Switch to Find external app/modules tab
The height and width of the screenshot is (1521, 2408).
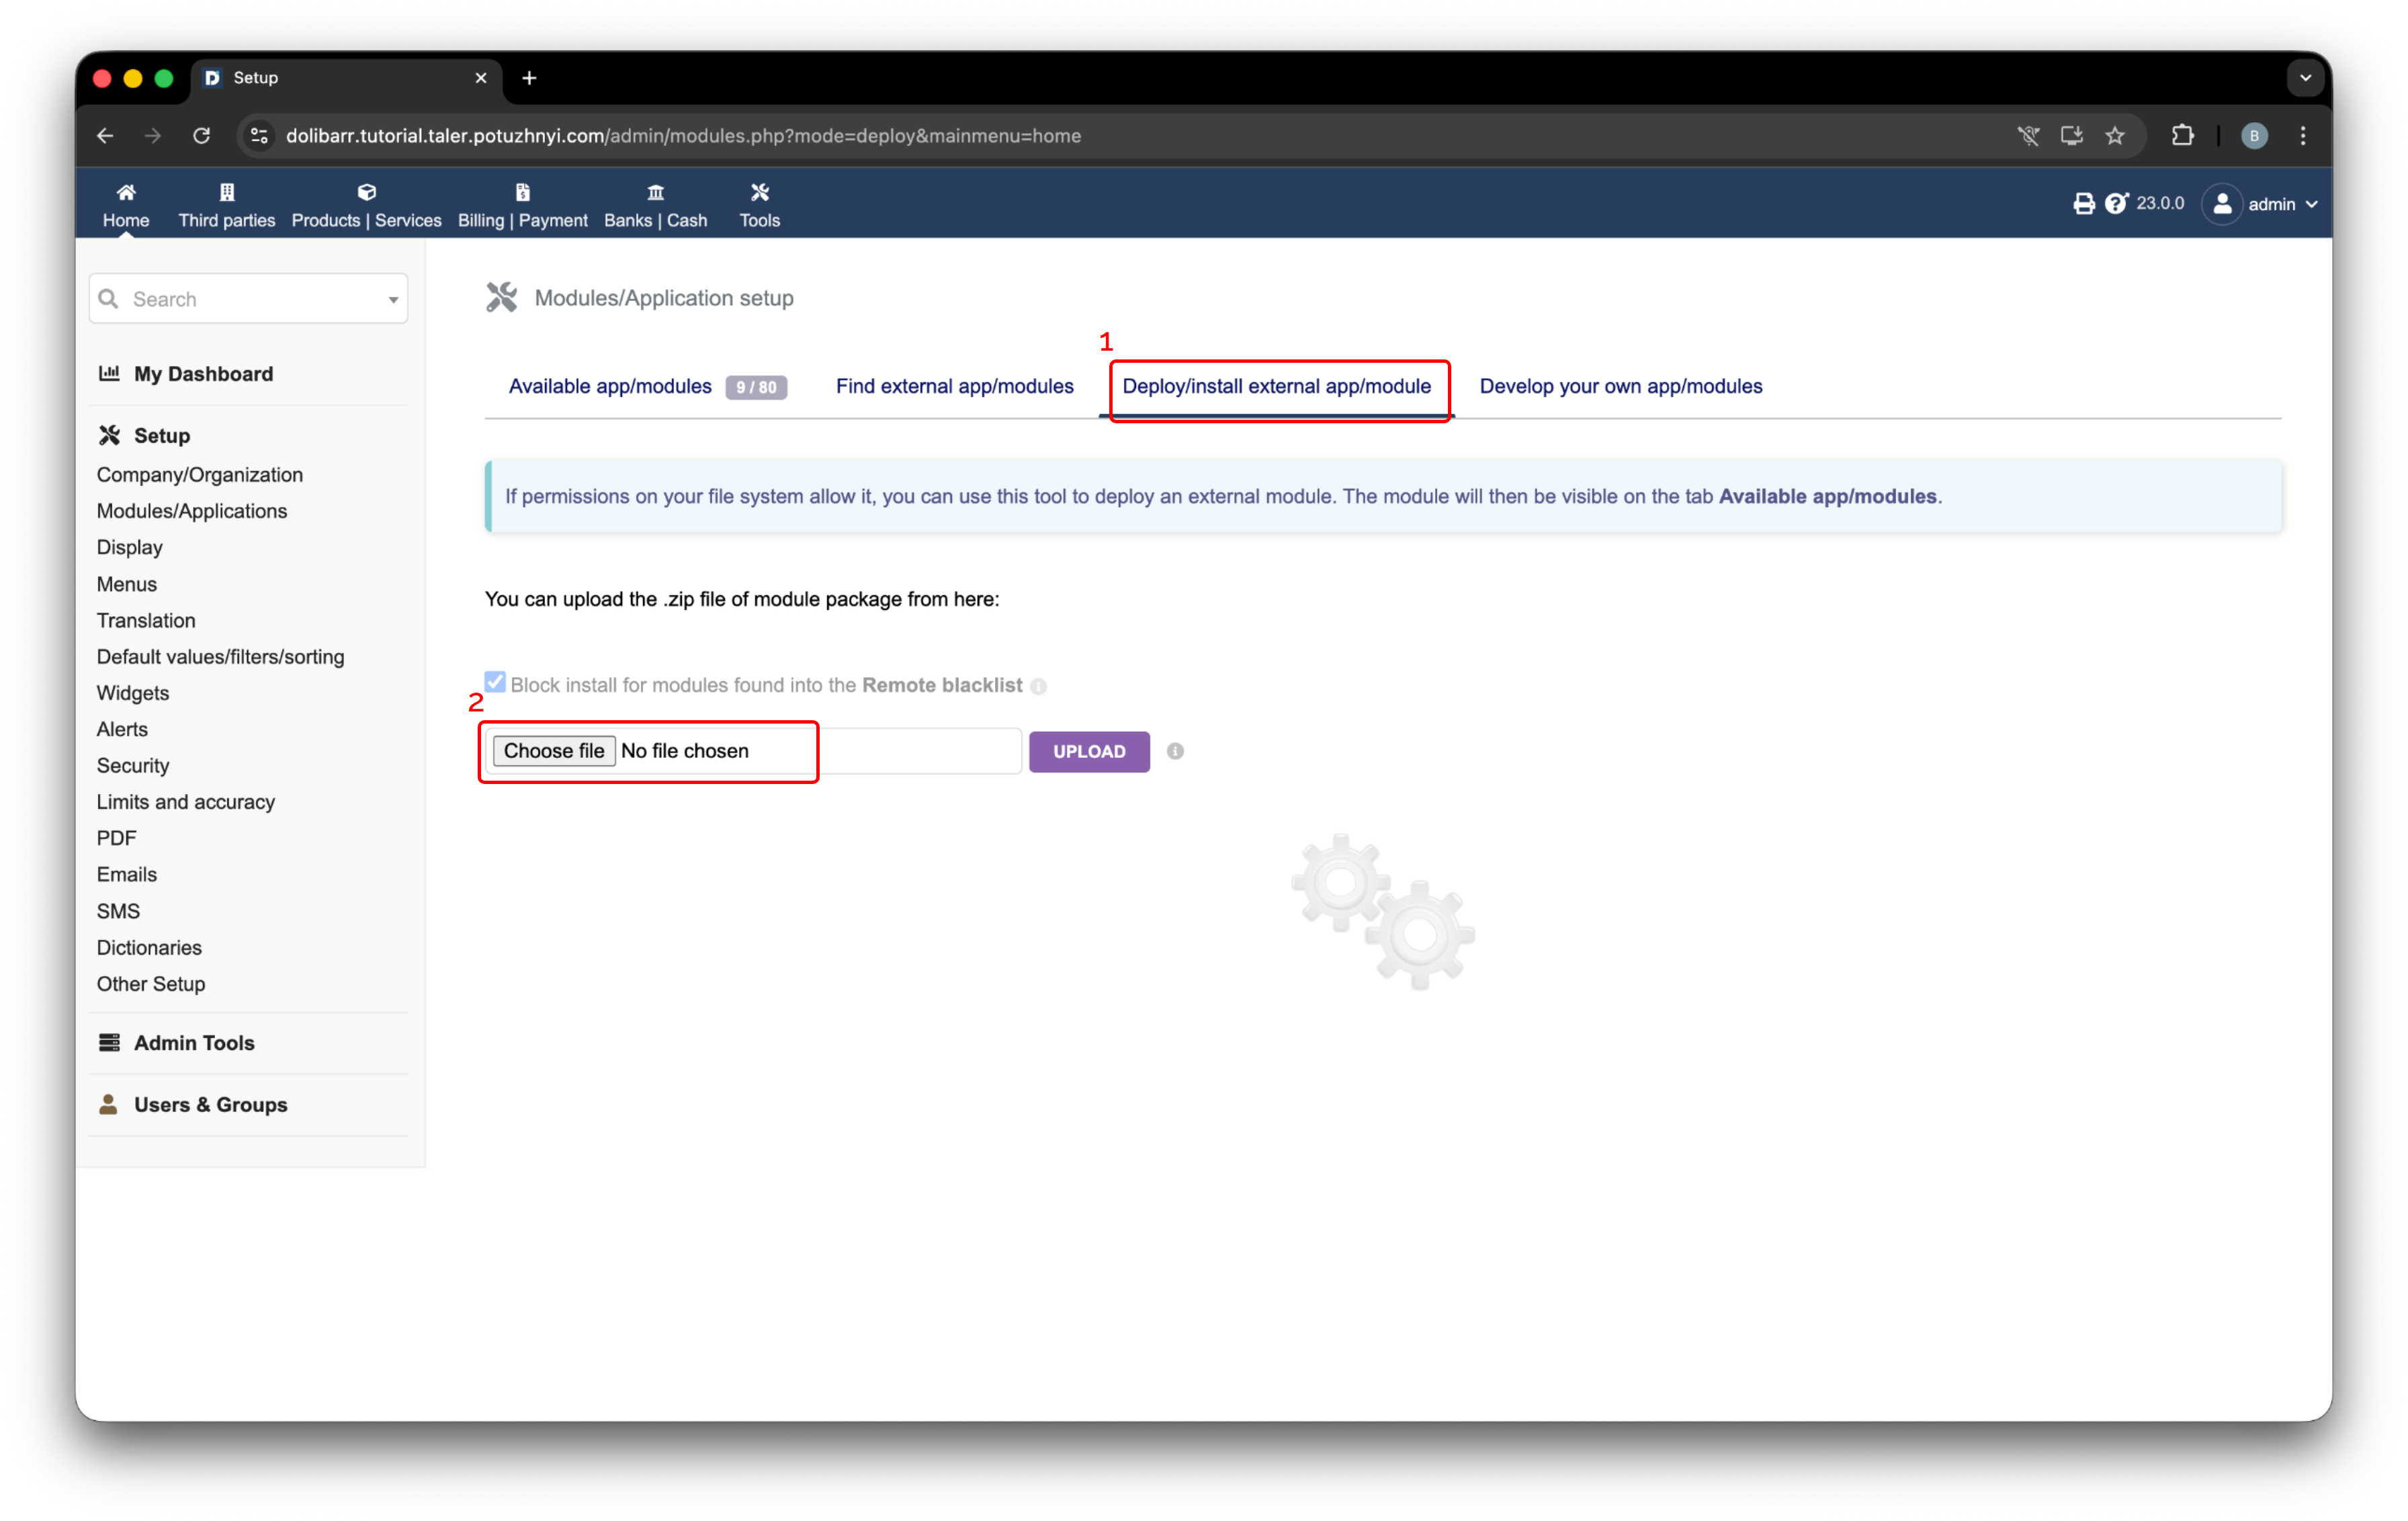pos(954,386)
